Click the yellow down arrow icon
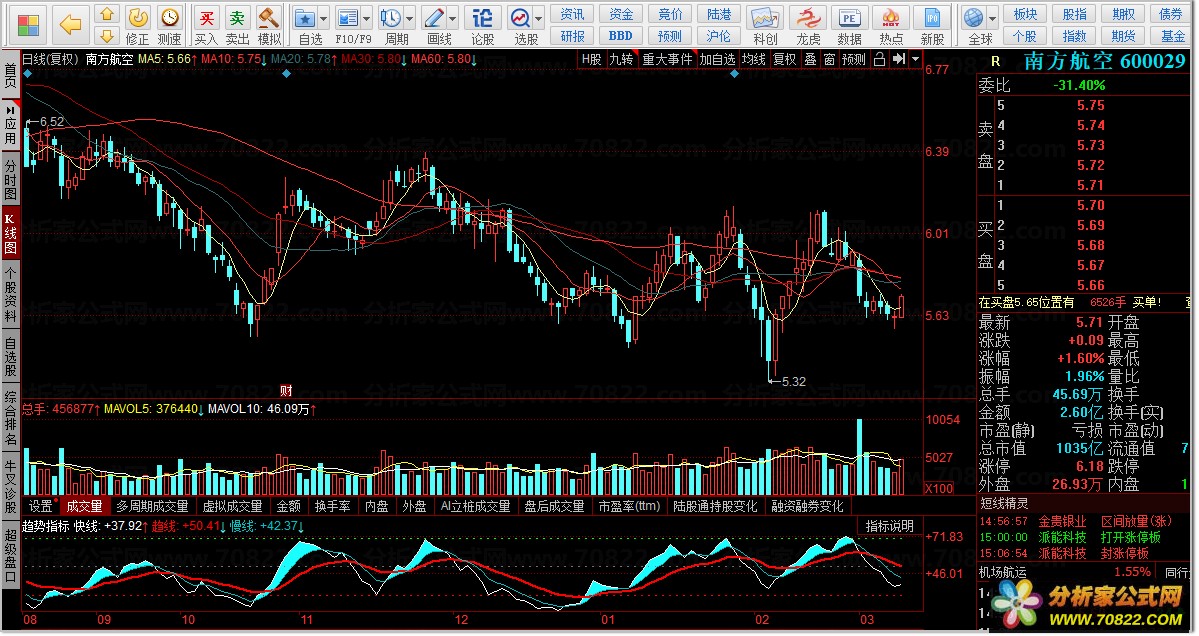The image size is (1199, 636). 107,35
